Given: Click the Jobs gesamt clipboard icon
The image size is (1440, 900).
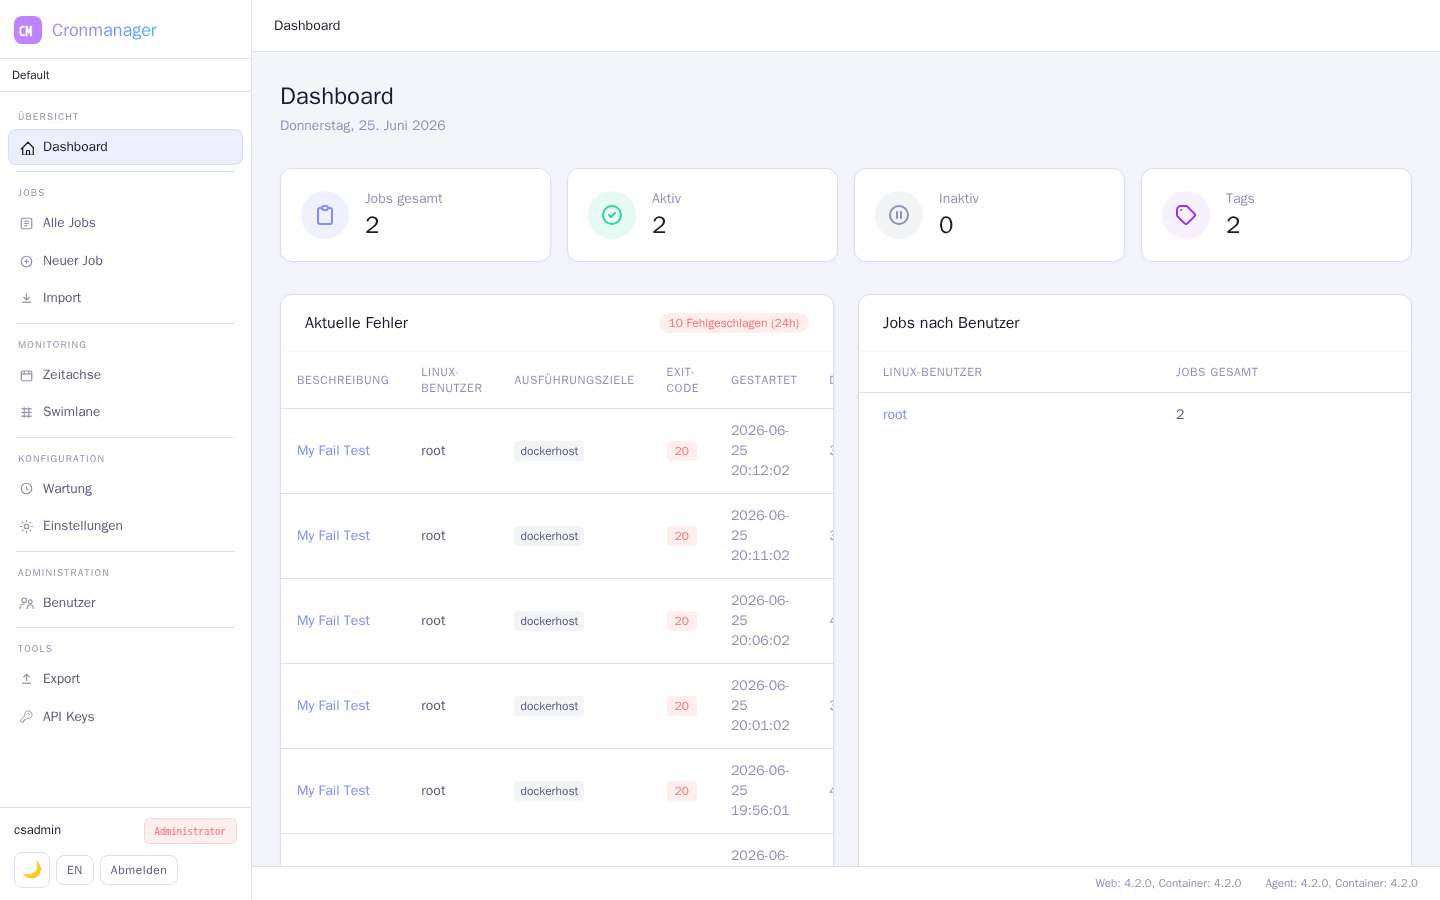Looking at the screenshot, I should click(325, 215).
